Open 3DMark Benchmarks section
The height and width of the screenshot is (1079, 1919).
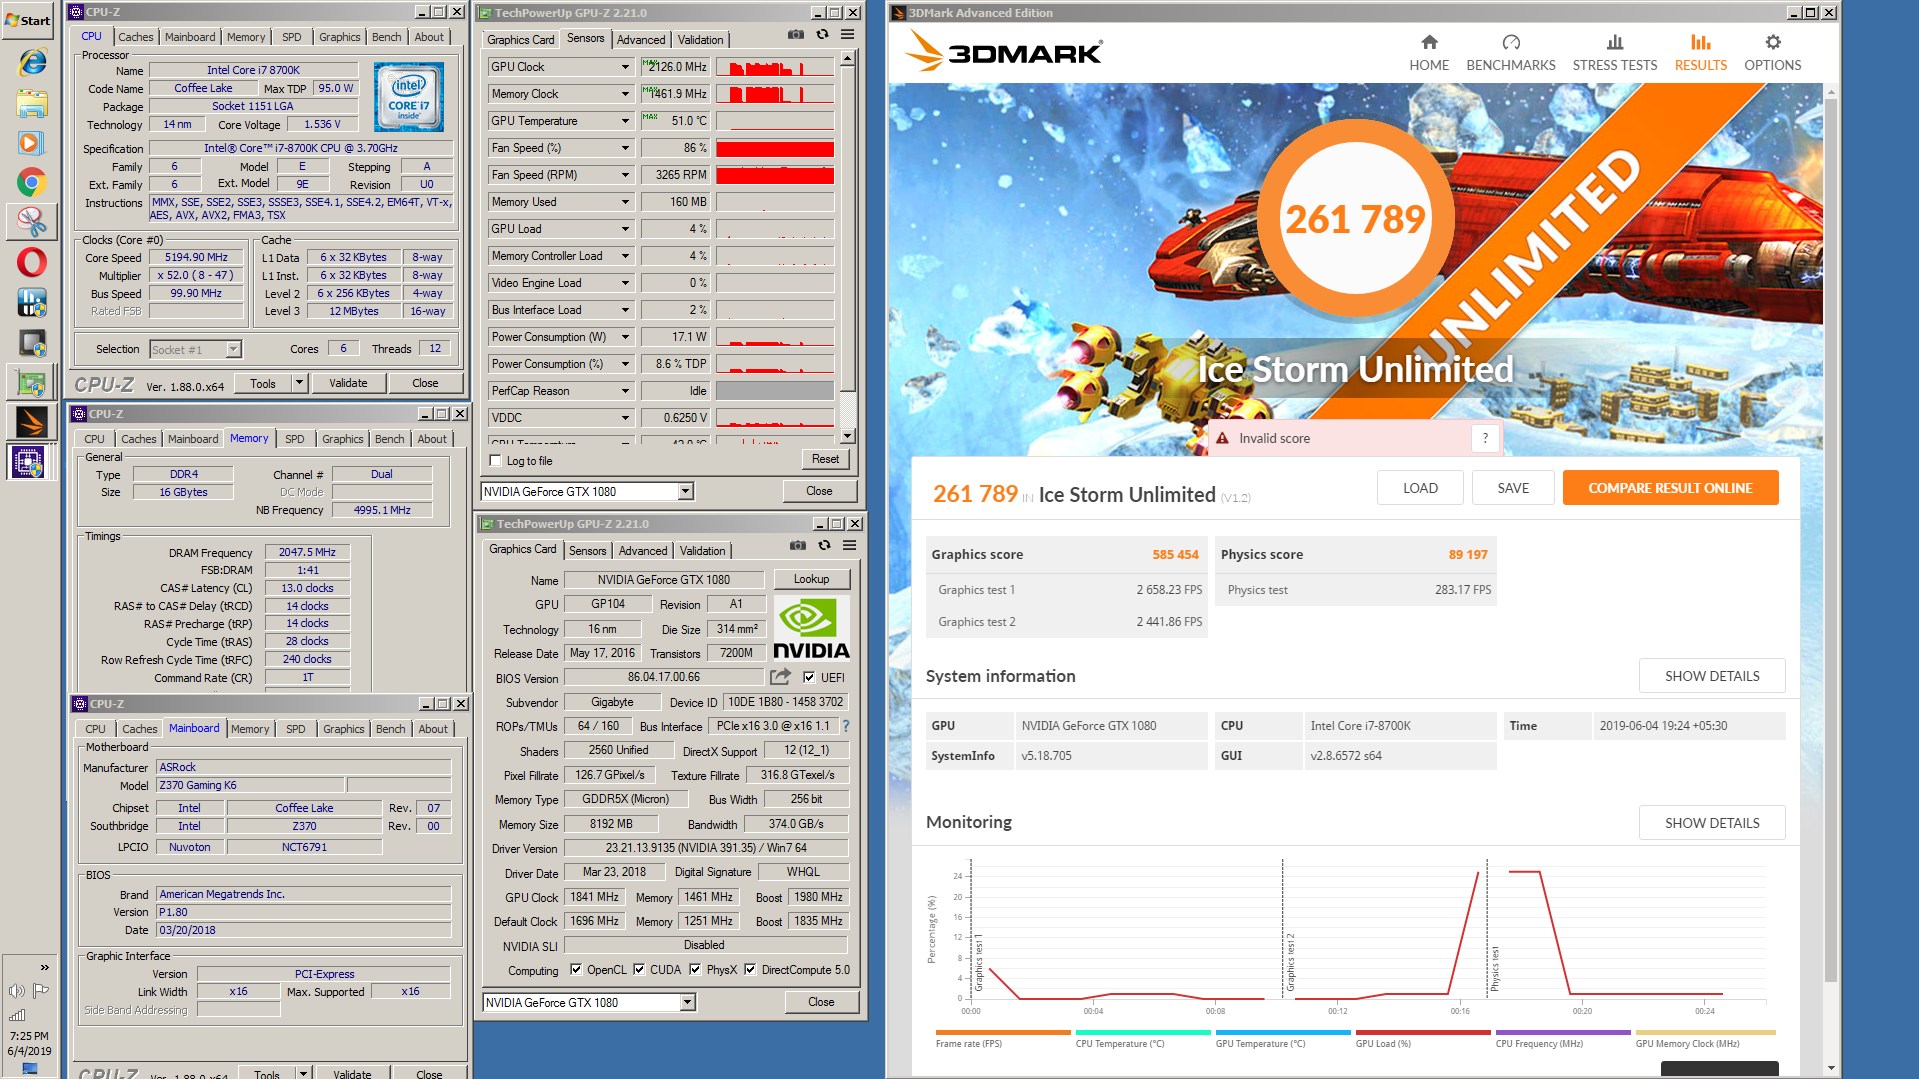click(1510, 53)
